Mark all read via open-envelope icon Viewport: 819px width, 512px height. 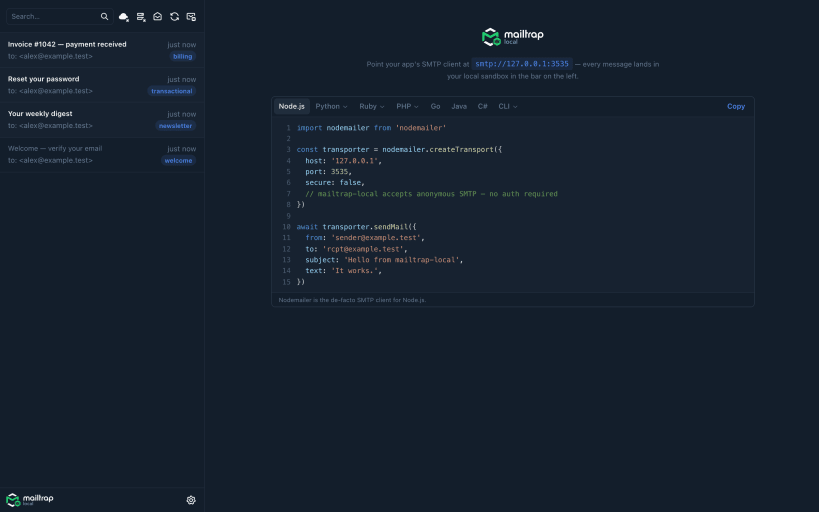[x=157, y=17]
